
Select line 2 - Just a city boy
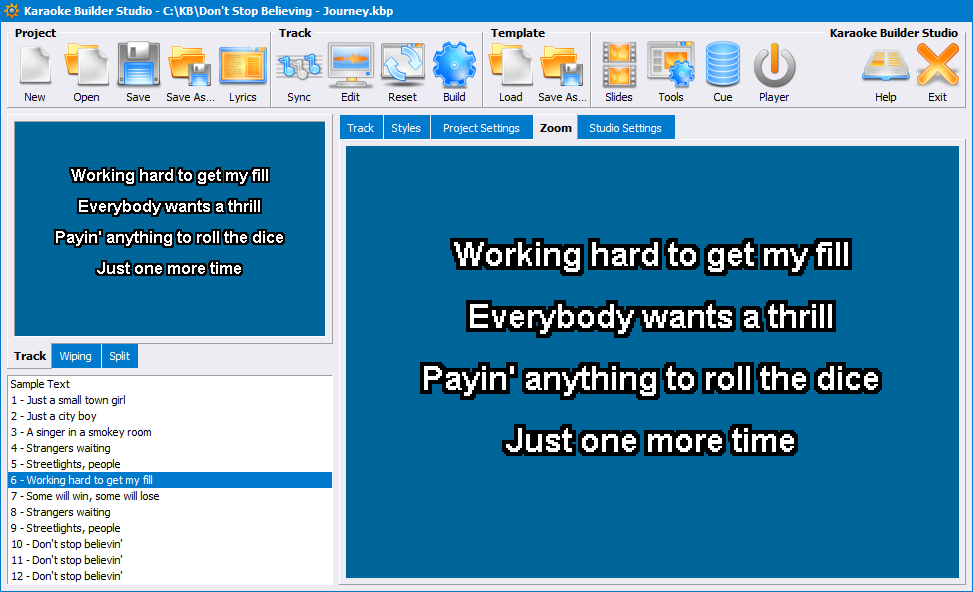point(170,416)
